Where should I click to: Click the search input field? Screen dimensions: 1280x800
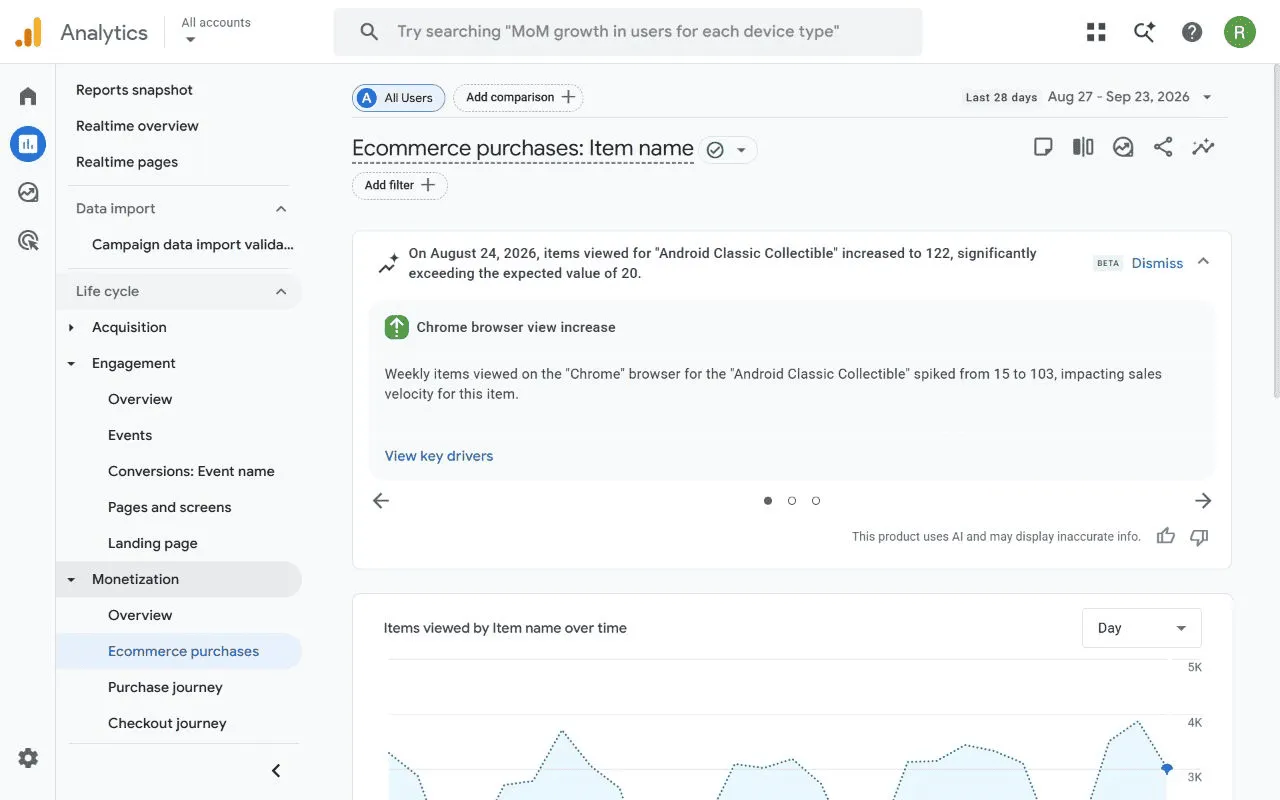(x=628, y=32)
